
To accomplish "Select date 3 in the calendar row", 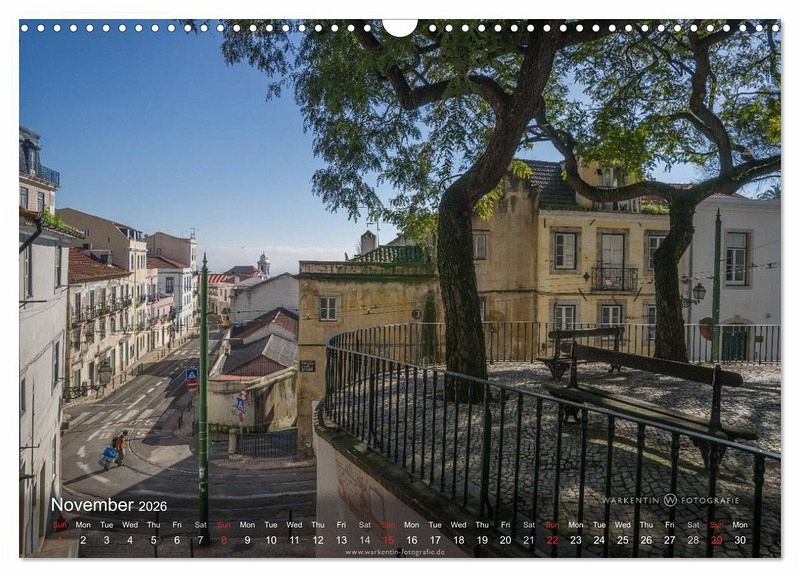I will click(x=107, y=540).
